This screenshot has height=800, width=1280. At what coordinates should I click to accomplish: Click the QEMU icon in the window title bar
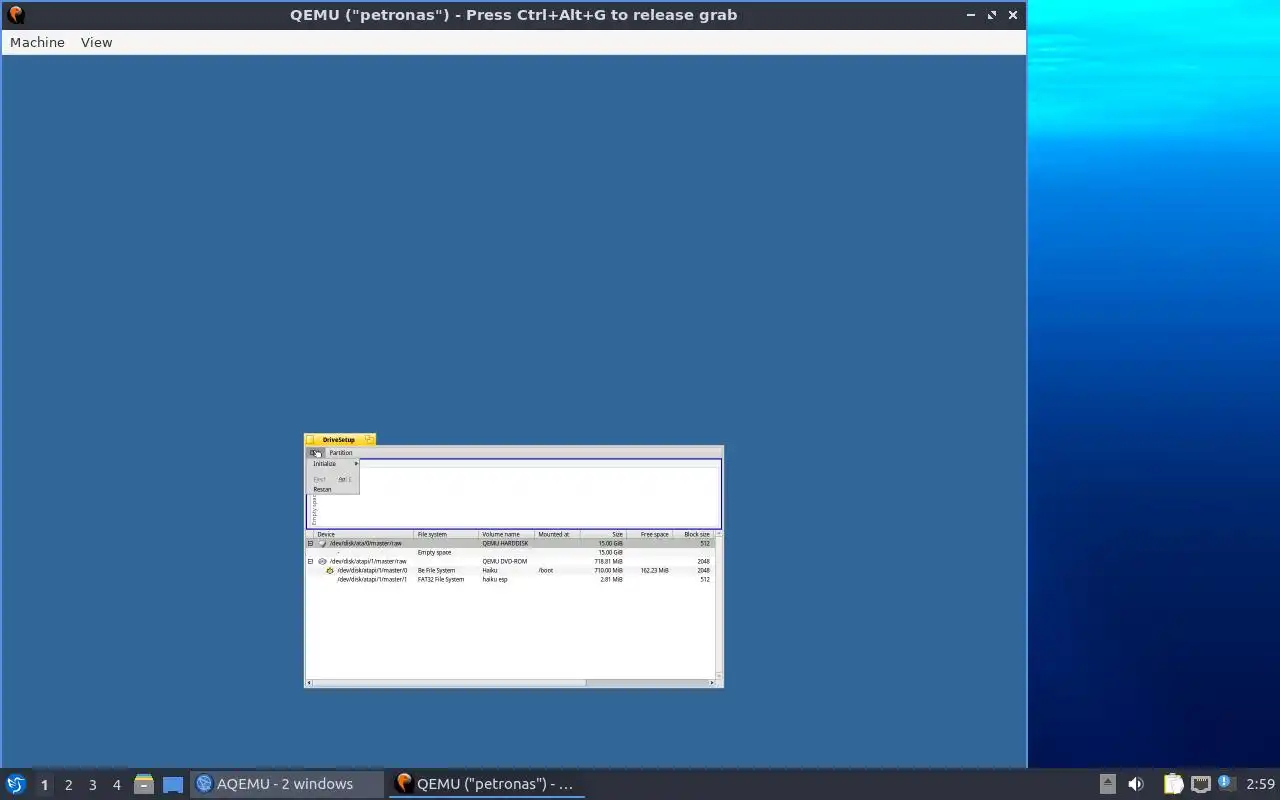pos(15,15)
